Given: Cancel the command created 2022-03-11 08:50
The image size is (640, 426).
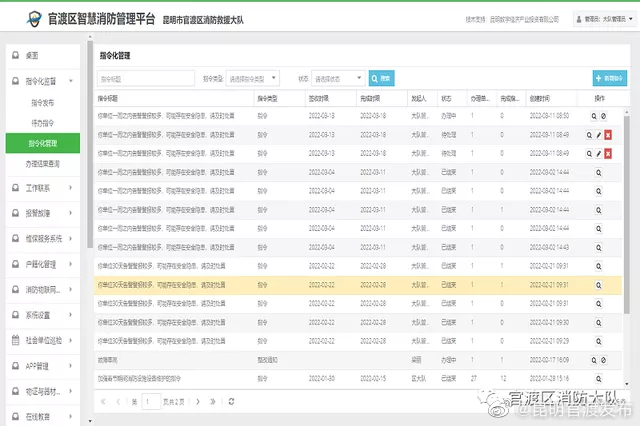Looking at the screenshot, I should click(603, 116).
